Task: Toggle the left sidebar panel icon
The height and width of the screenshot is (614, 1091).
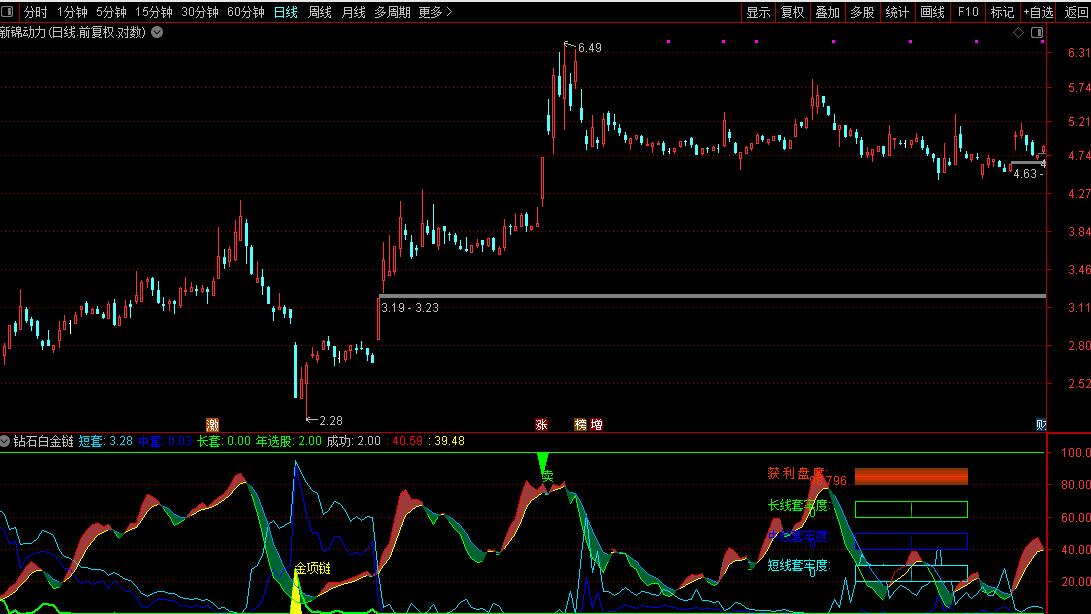Action: 7,12
